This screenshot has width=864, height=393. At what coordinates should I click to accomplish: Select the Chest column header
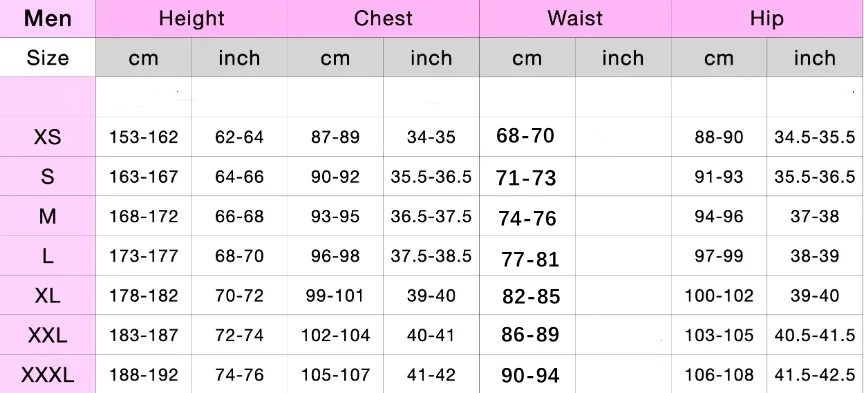383,19
